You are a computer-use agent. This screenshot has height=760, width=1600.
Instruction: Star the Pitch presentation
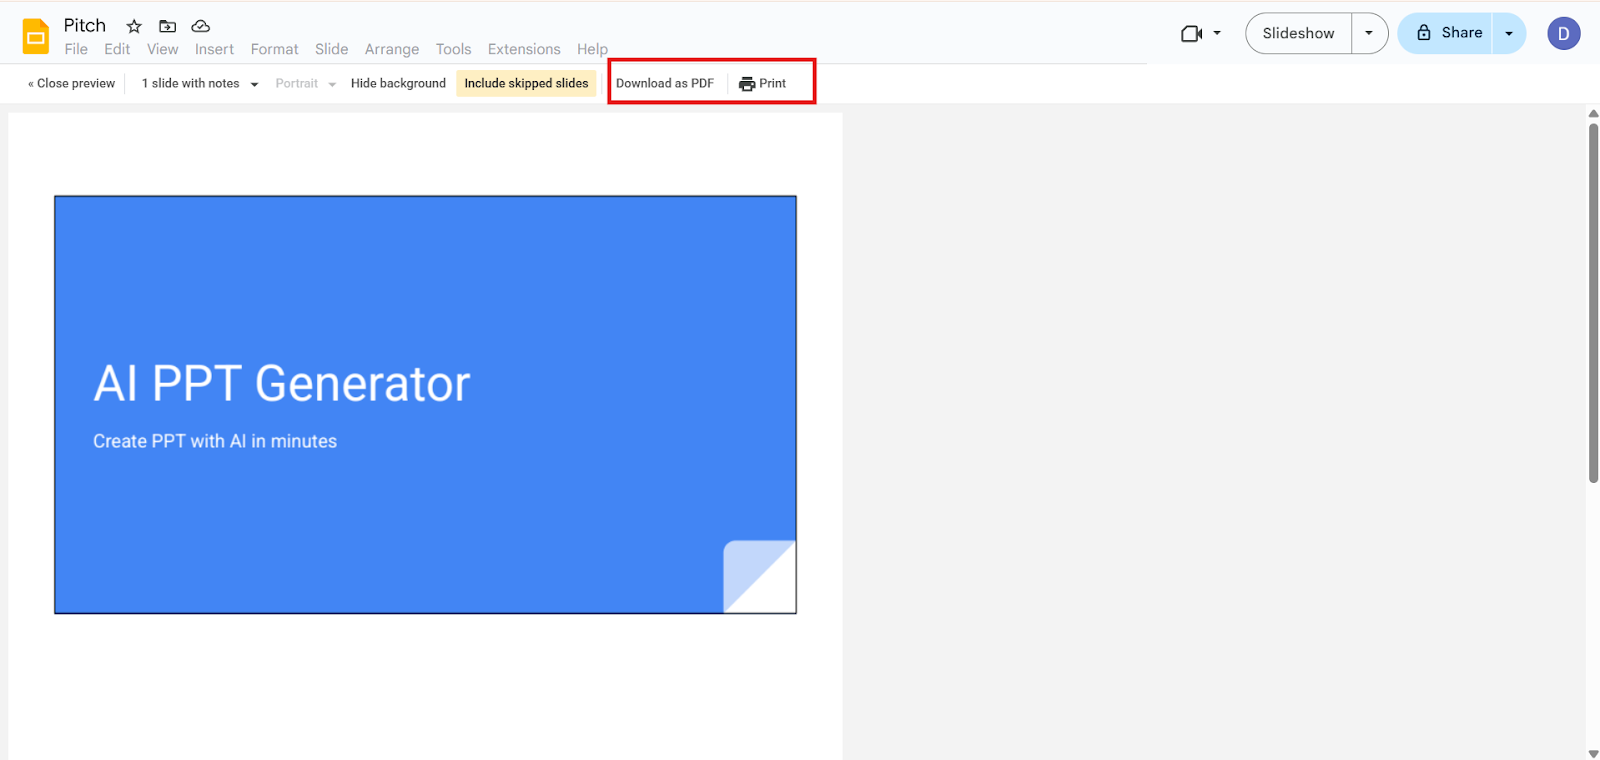coord(134,26)
